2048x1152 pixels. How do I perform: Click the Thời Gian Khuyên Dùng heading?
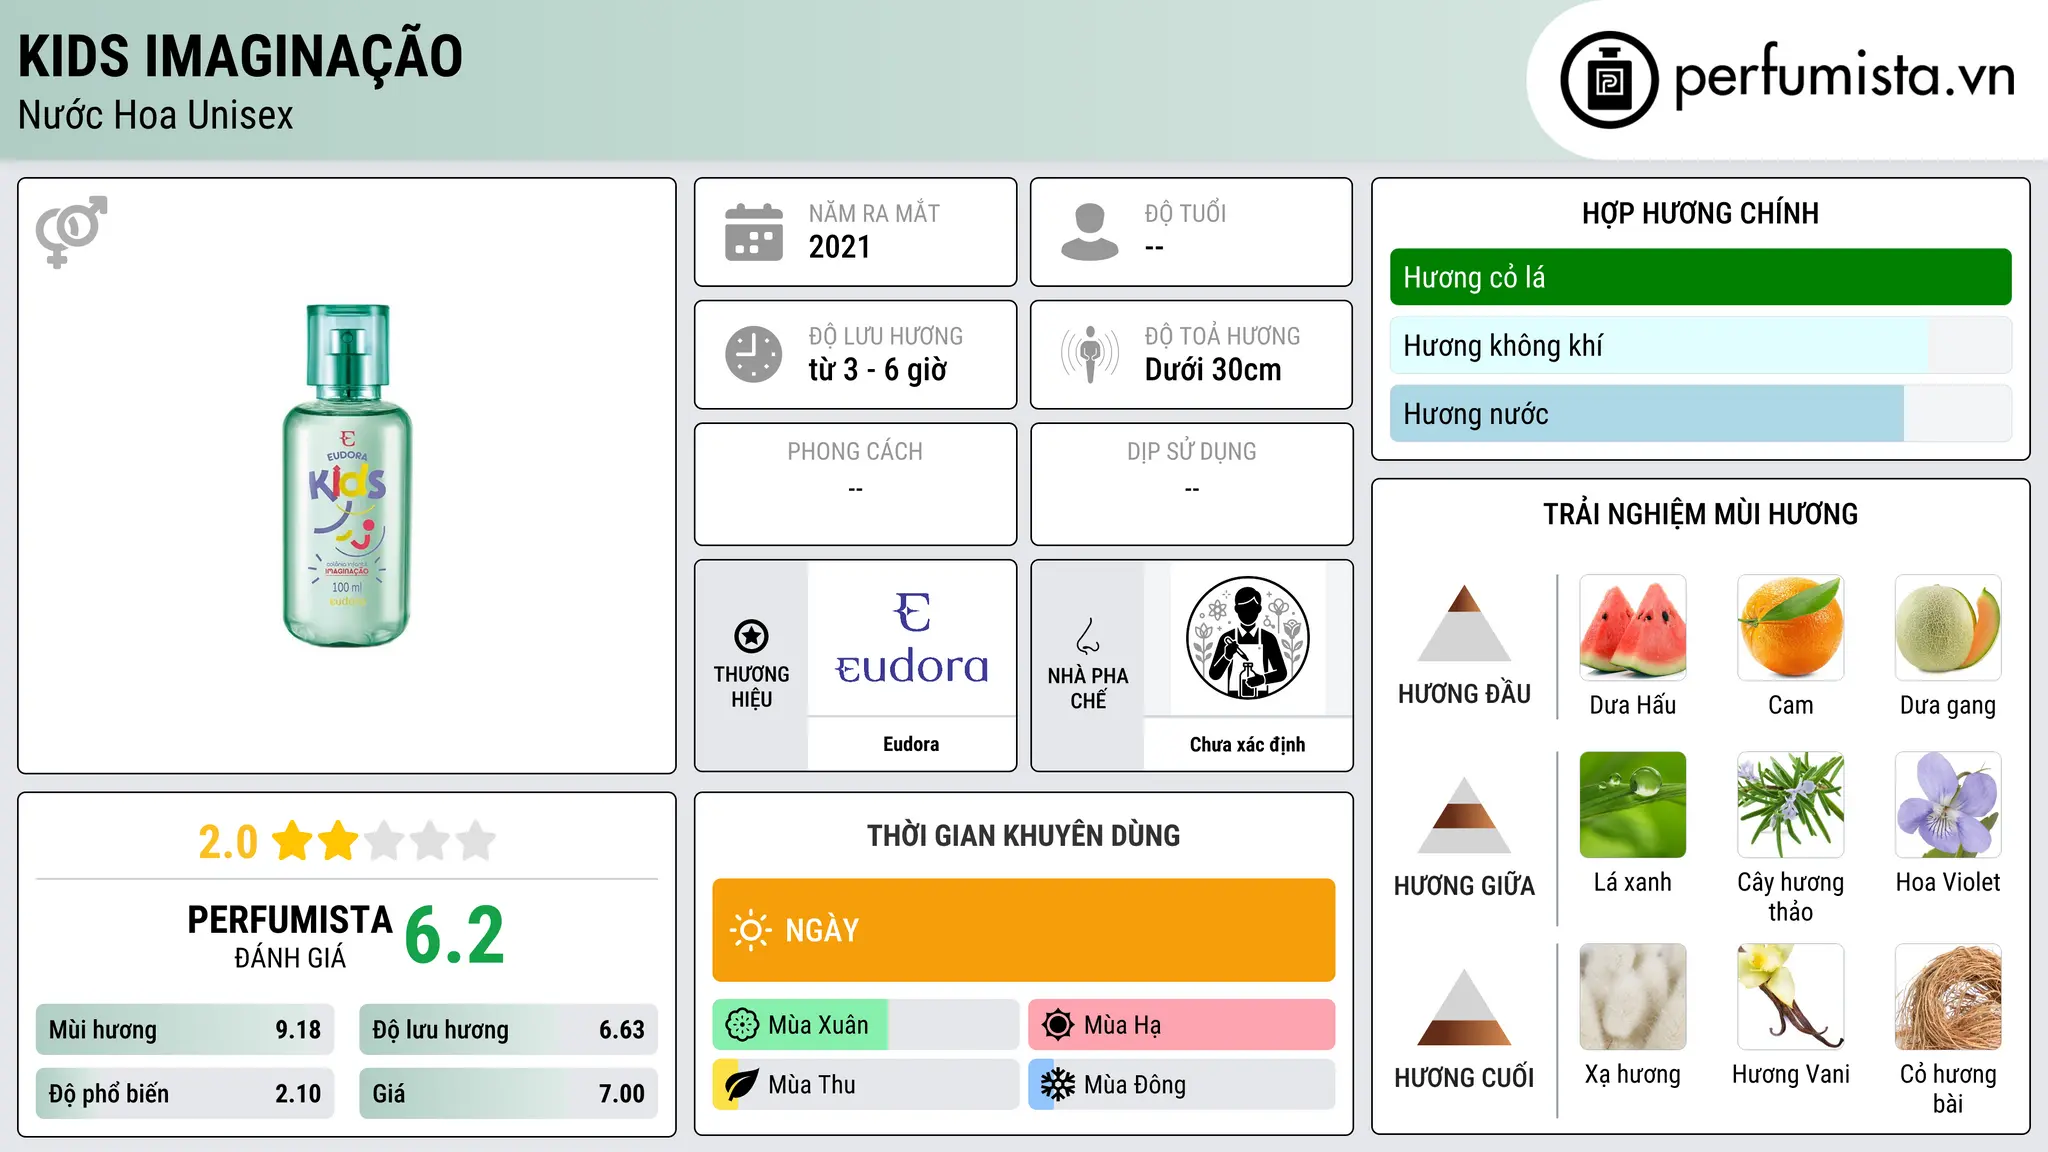pos(1023,835)
